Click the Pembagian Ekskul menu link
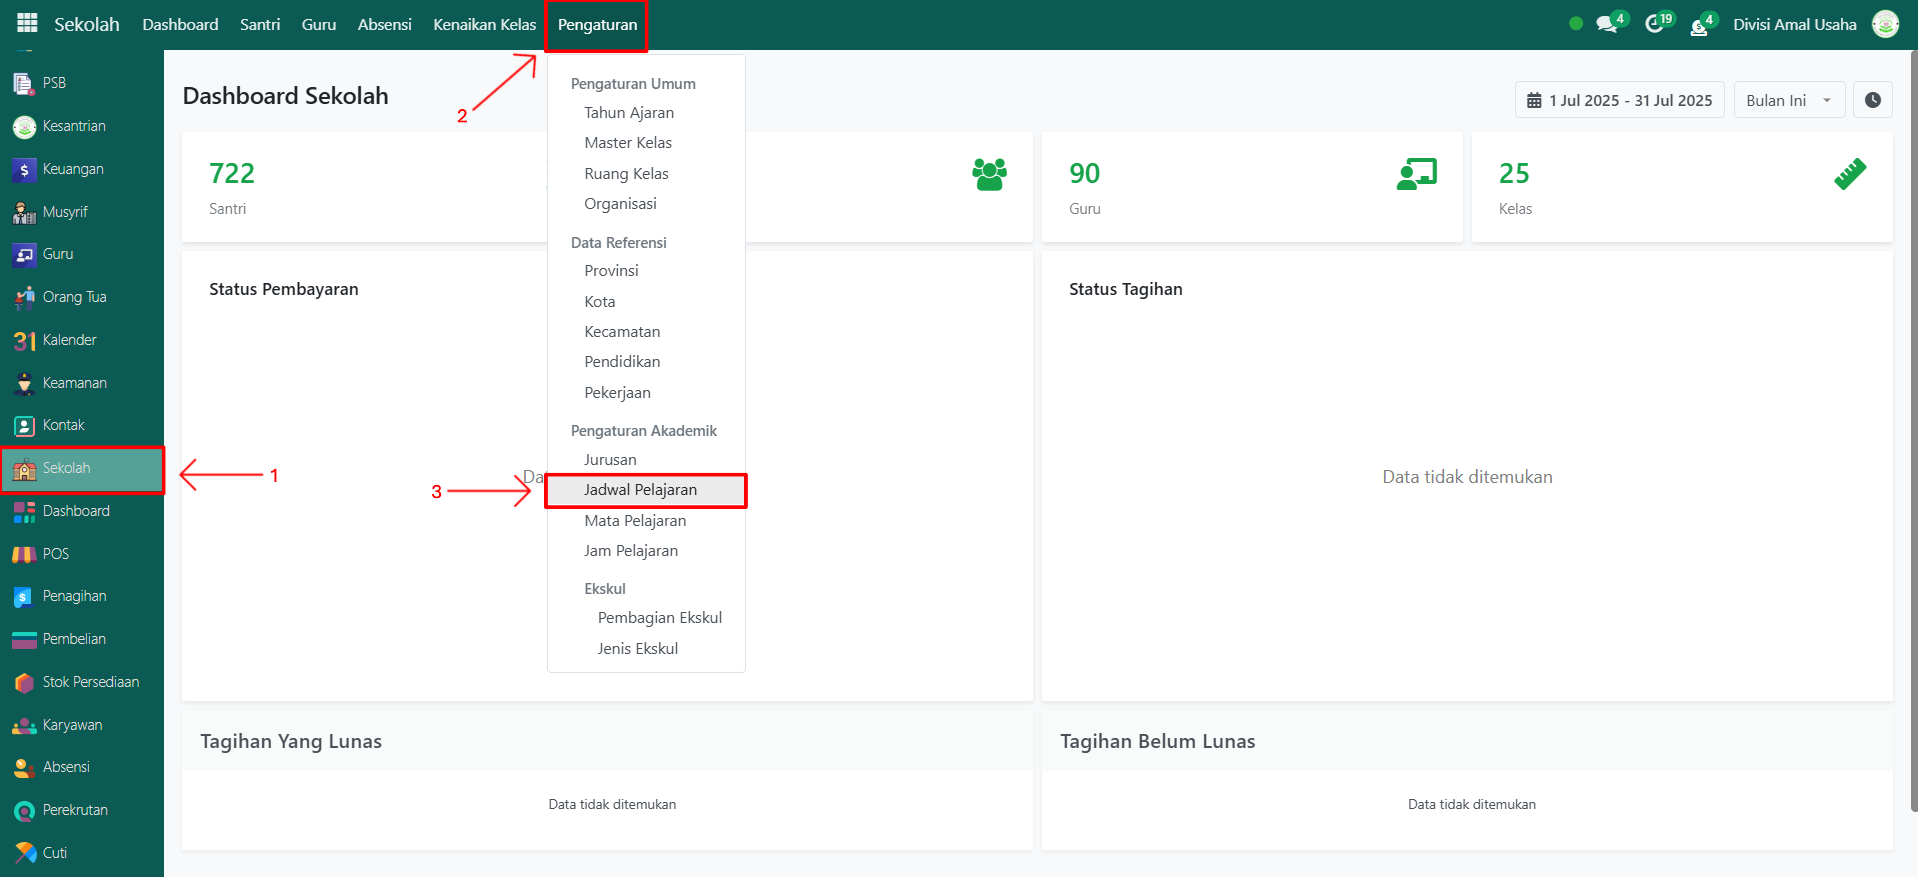The image size is (1918, 877). 659,618
